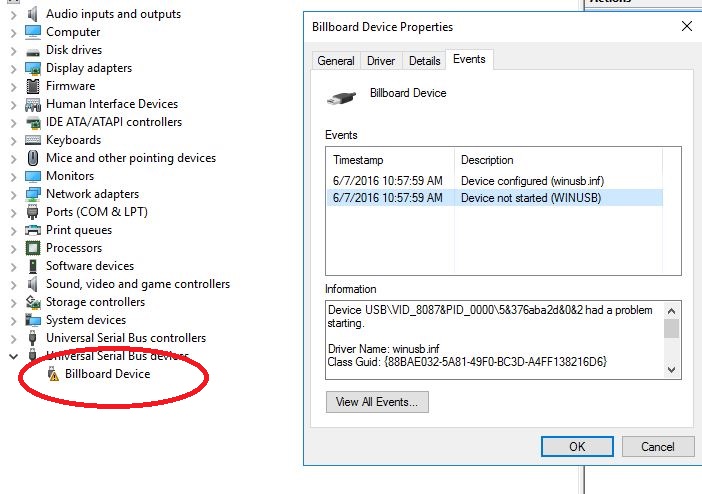Collapse the Universal Serial Bus devices node
Image resolution: width=702 pixels, height=494 pixels.
point(13,356)
